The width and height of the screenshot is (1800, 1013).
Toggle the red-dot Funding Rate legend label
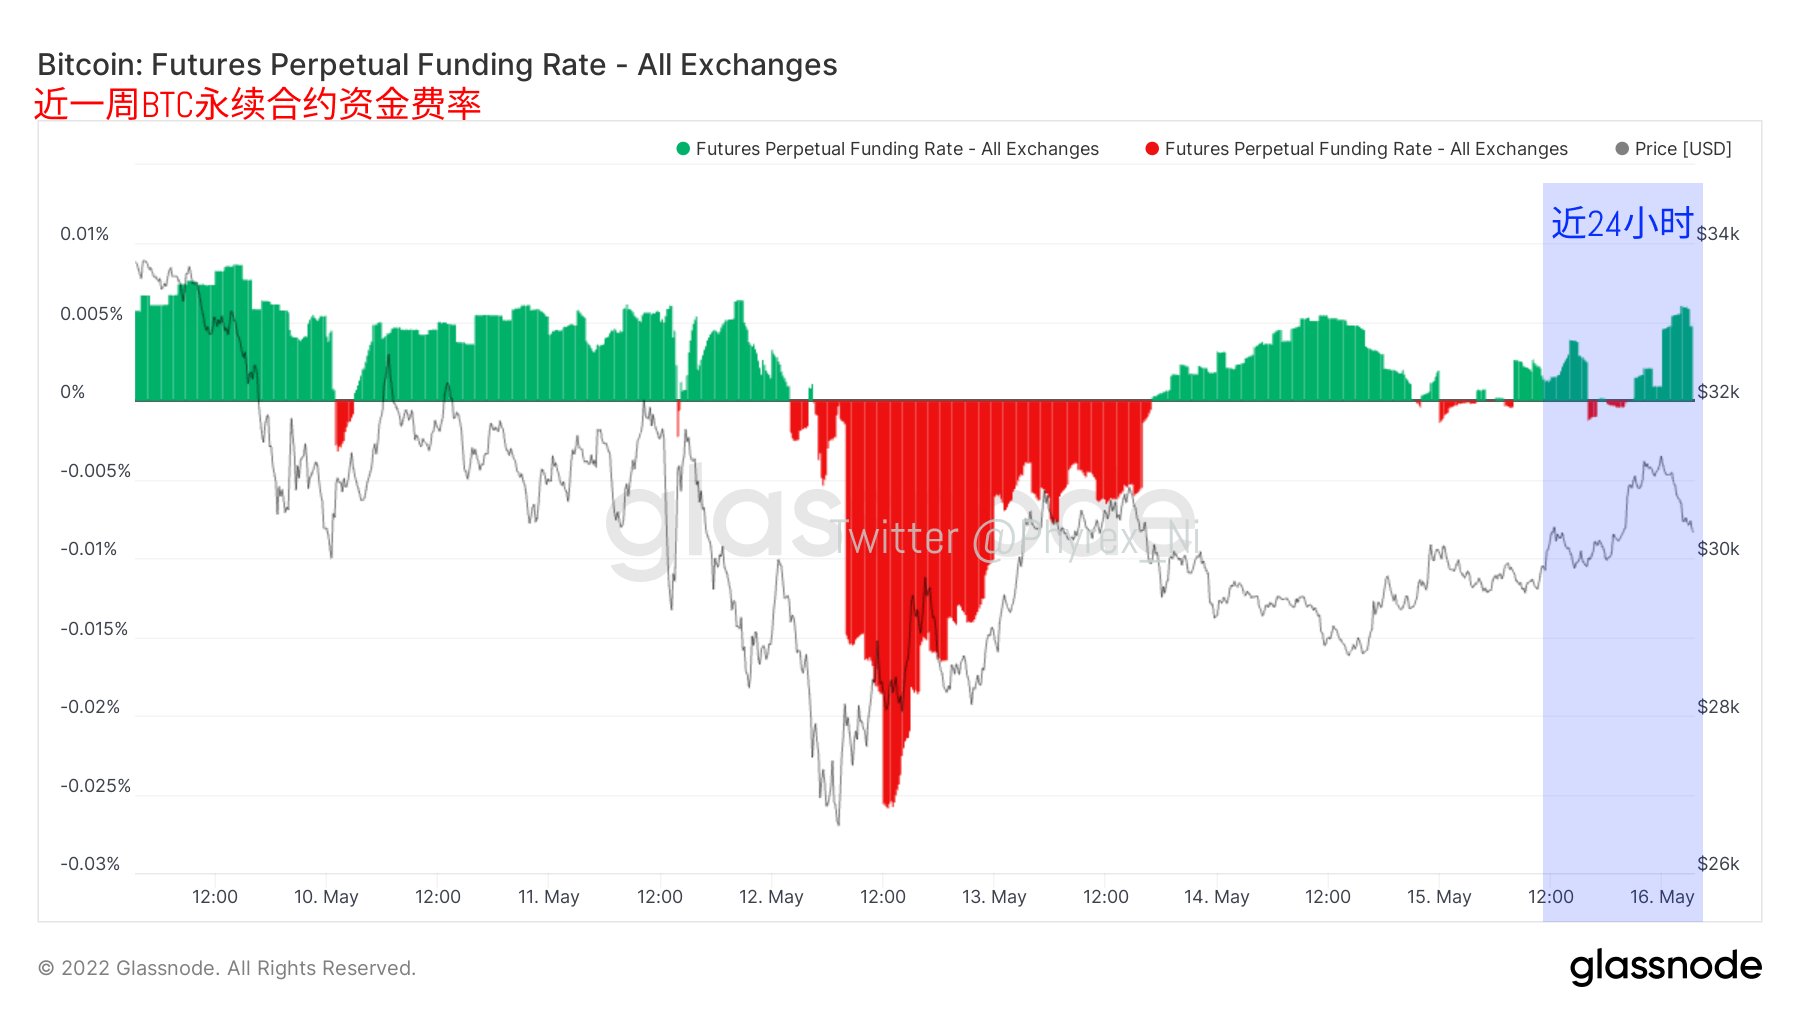1366,149
